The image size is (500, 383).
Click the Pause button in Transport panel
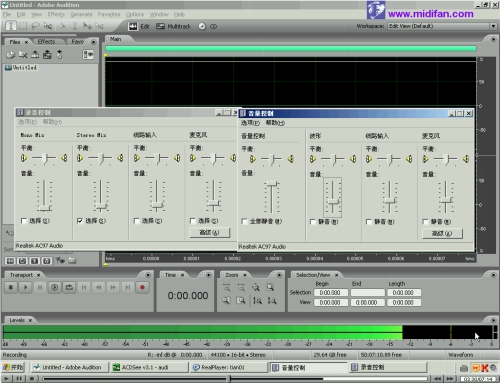40,287
